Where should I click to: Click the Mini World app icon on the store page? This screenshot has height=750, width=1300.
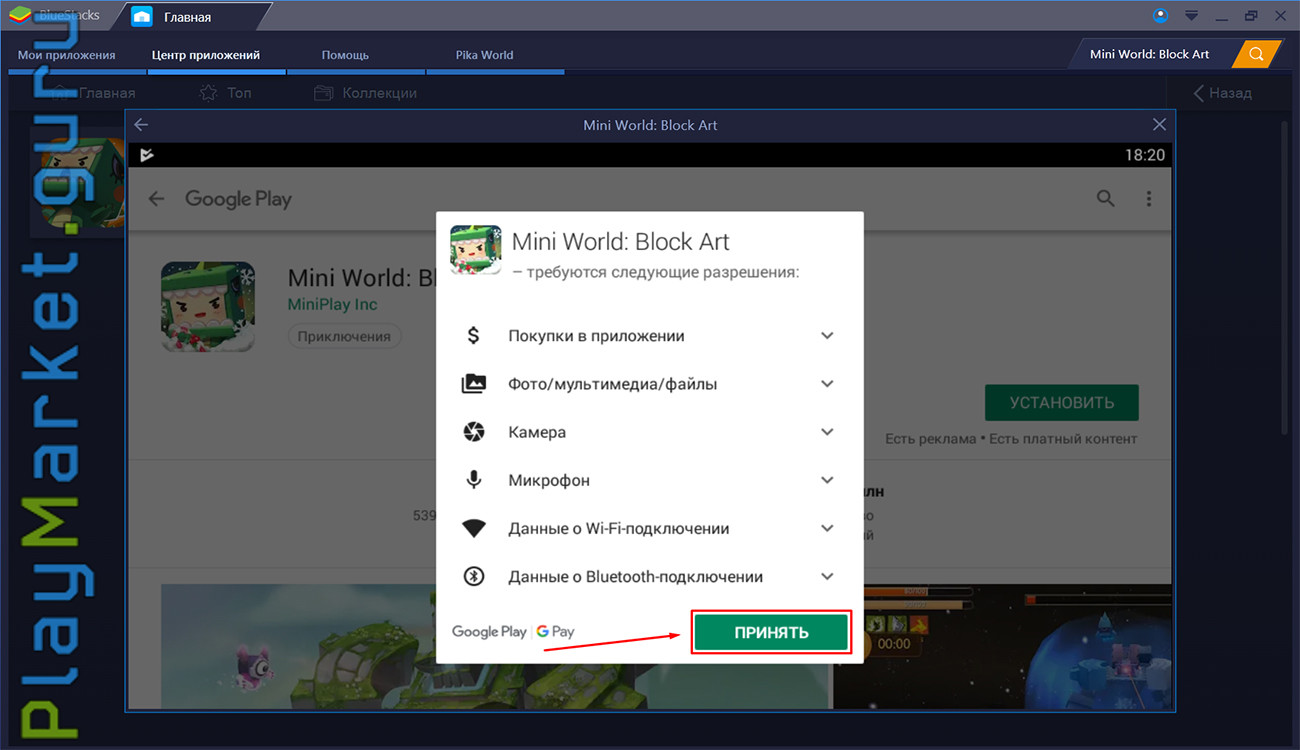208,307
